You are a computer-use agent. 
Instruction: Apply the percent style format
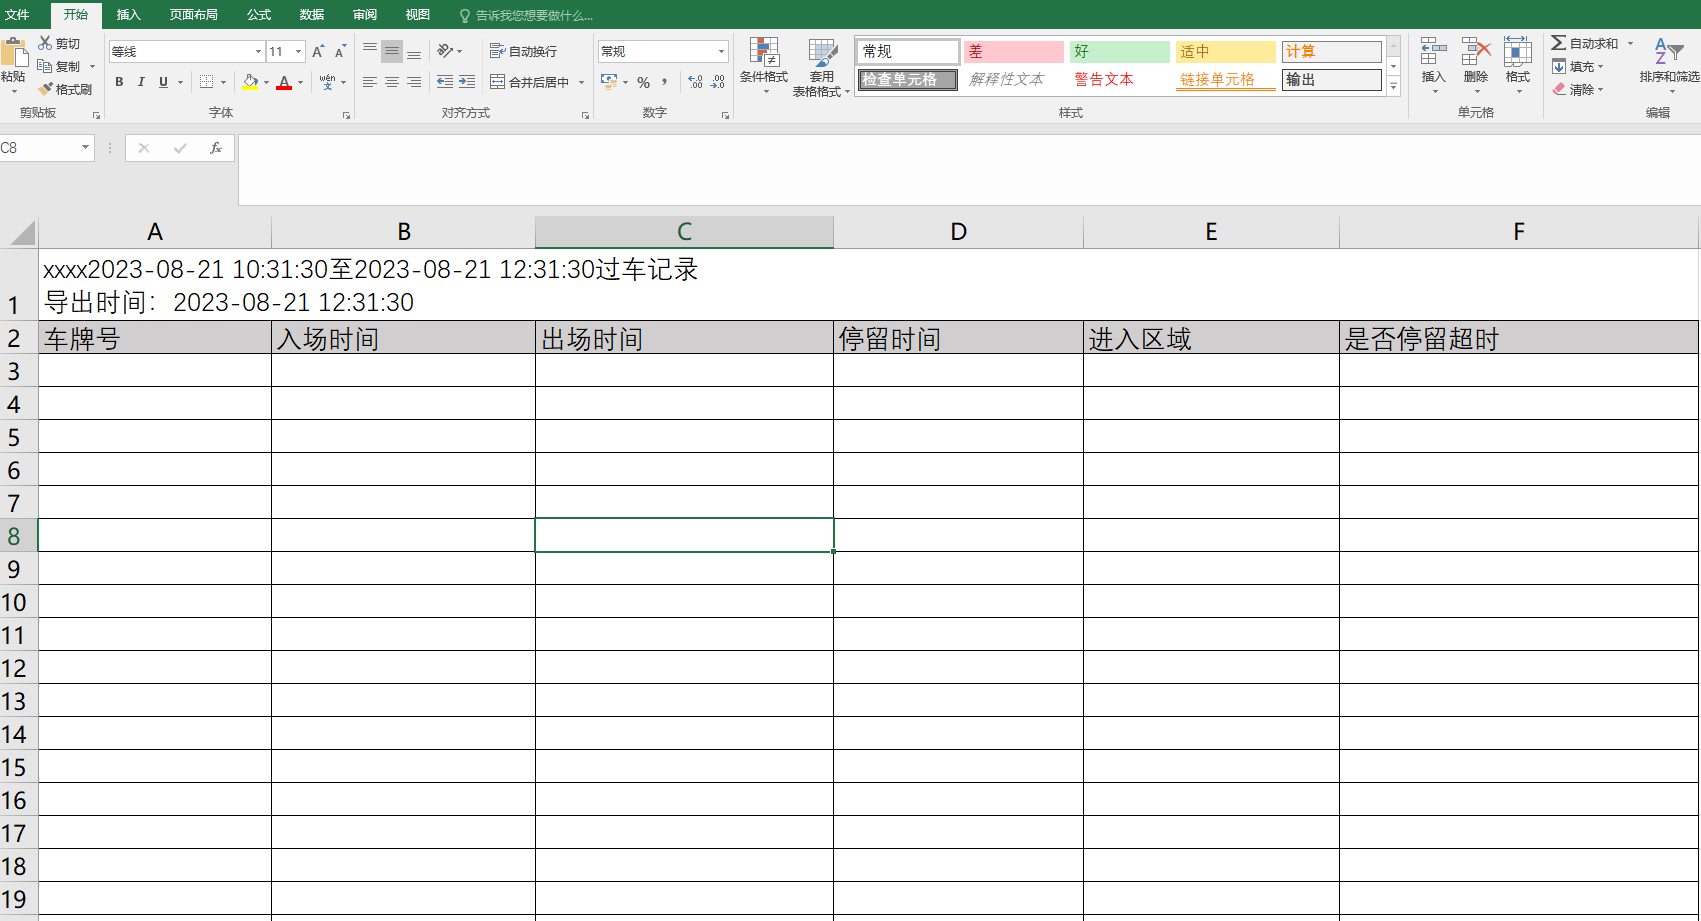(643, 82)
